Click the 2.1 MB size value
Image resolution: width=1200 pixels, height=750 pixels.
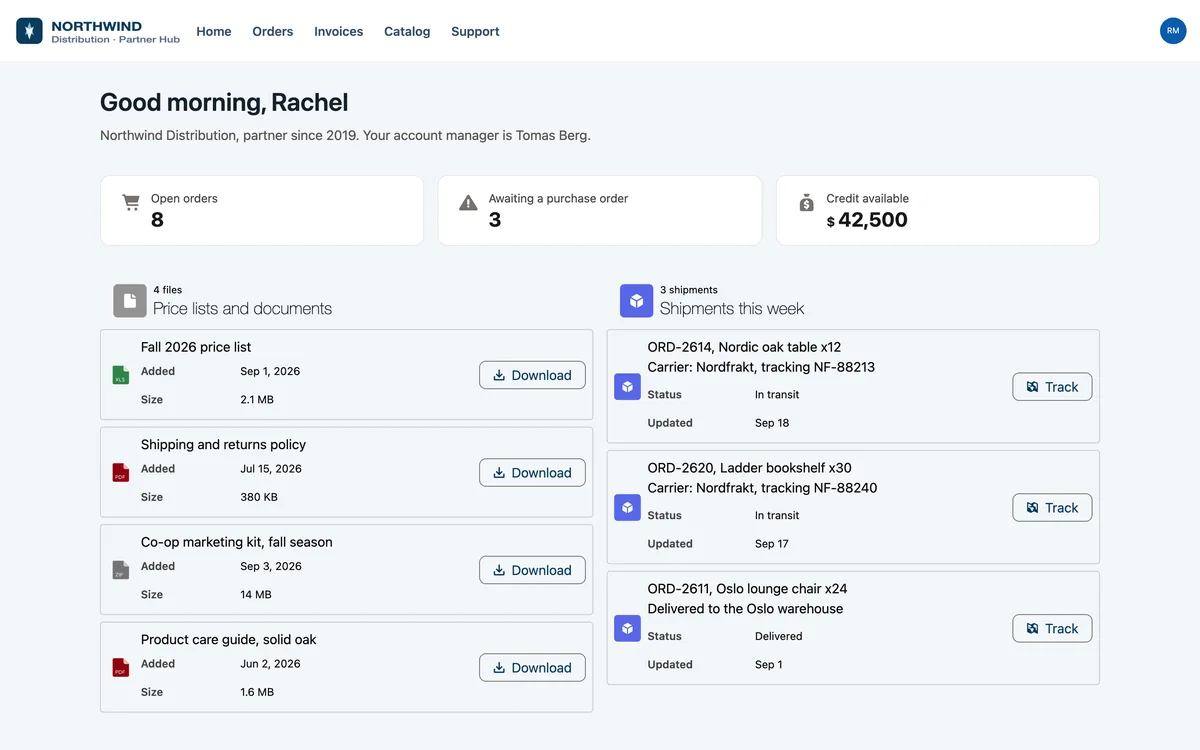(x=257, y=399)
